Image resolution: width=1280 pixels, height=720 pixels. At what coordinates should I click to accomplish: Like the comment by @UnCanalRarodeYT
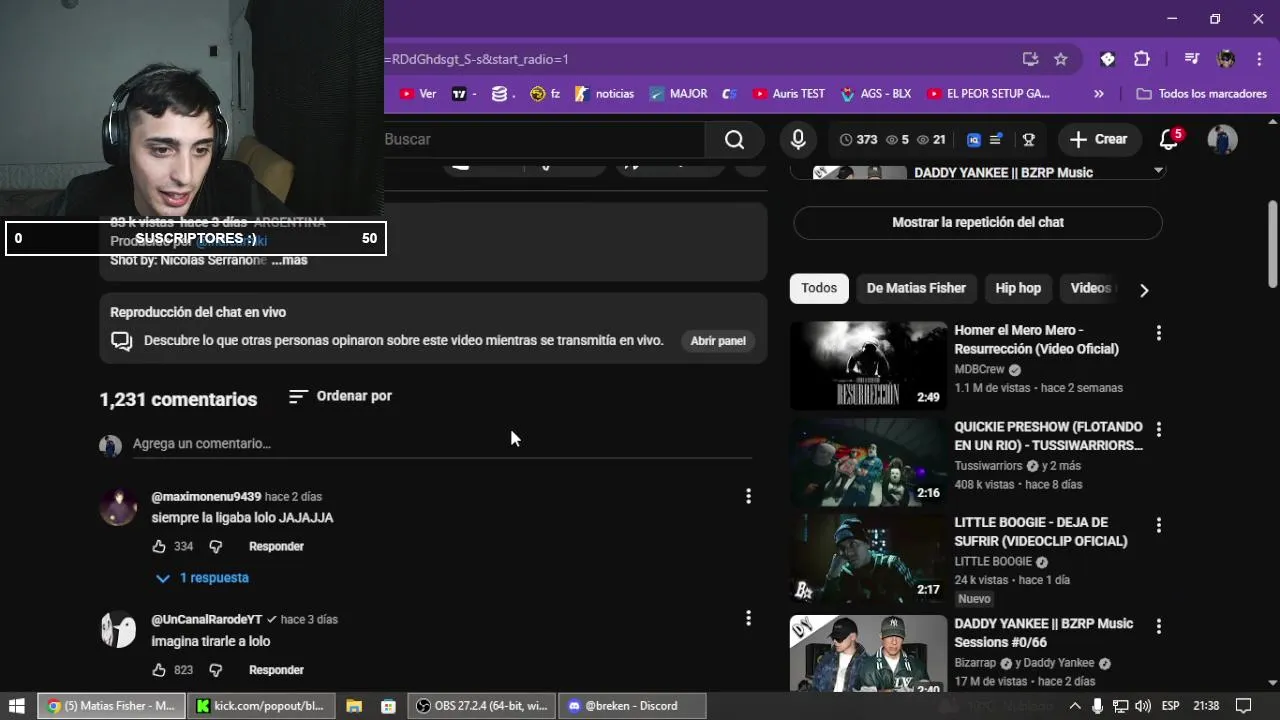(x=159, y=670)
